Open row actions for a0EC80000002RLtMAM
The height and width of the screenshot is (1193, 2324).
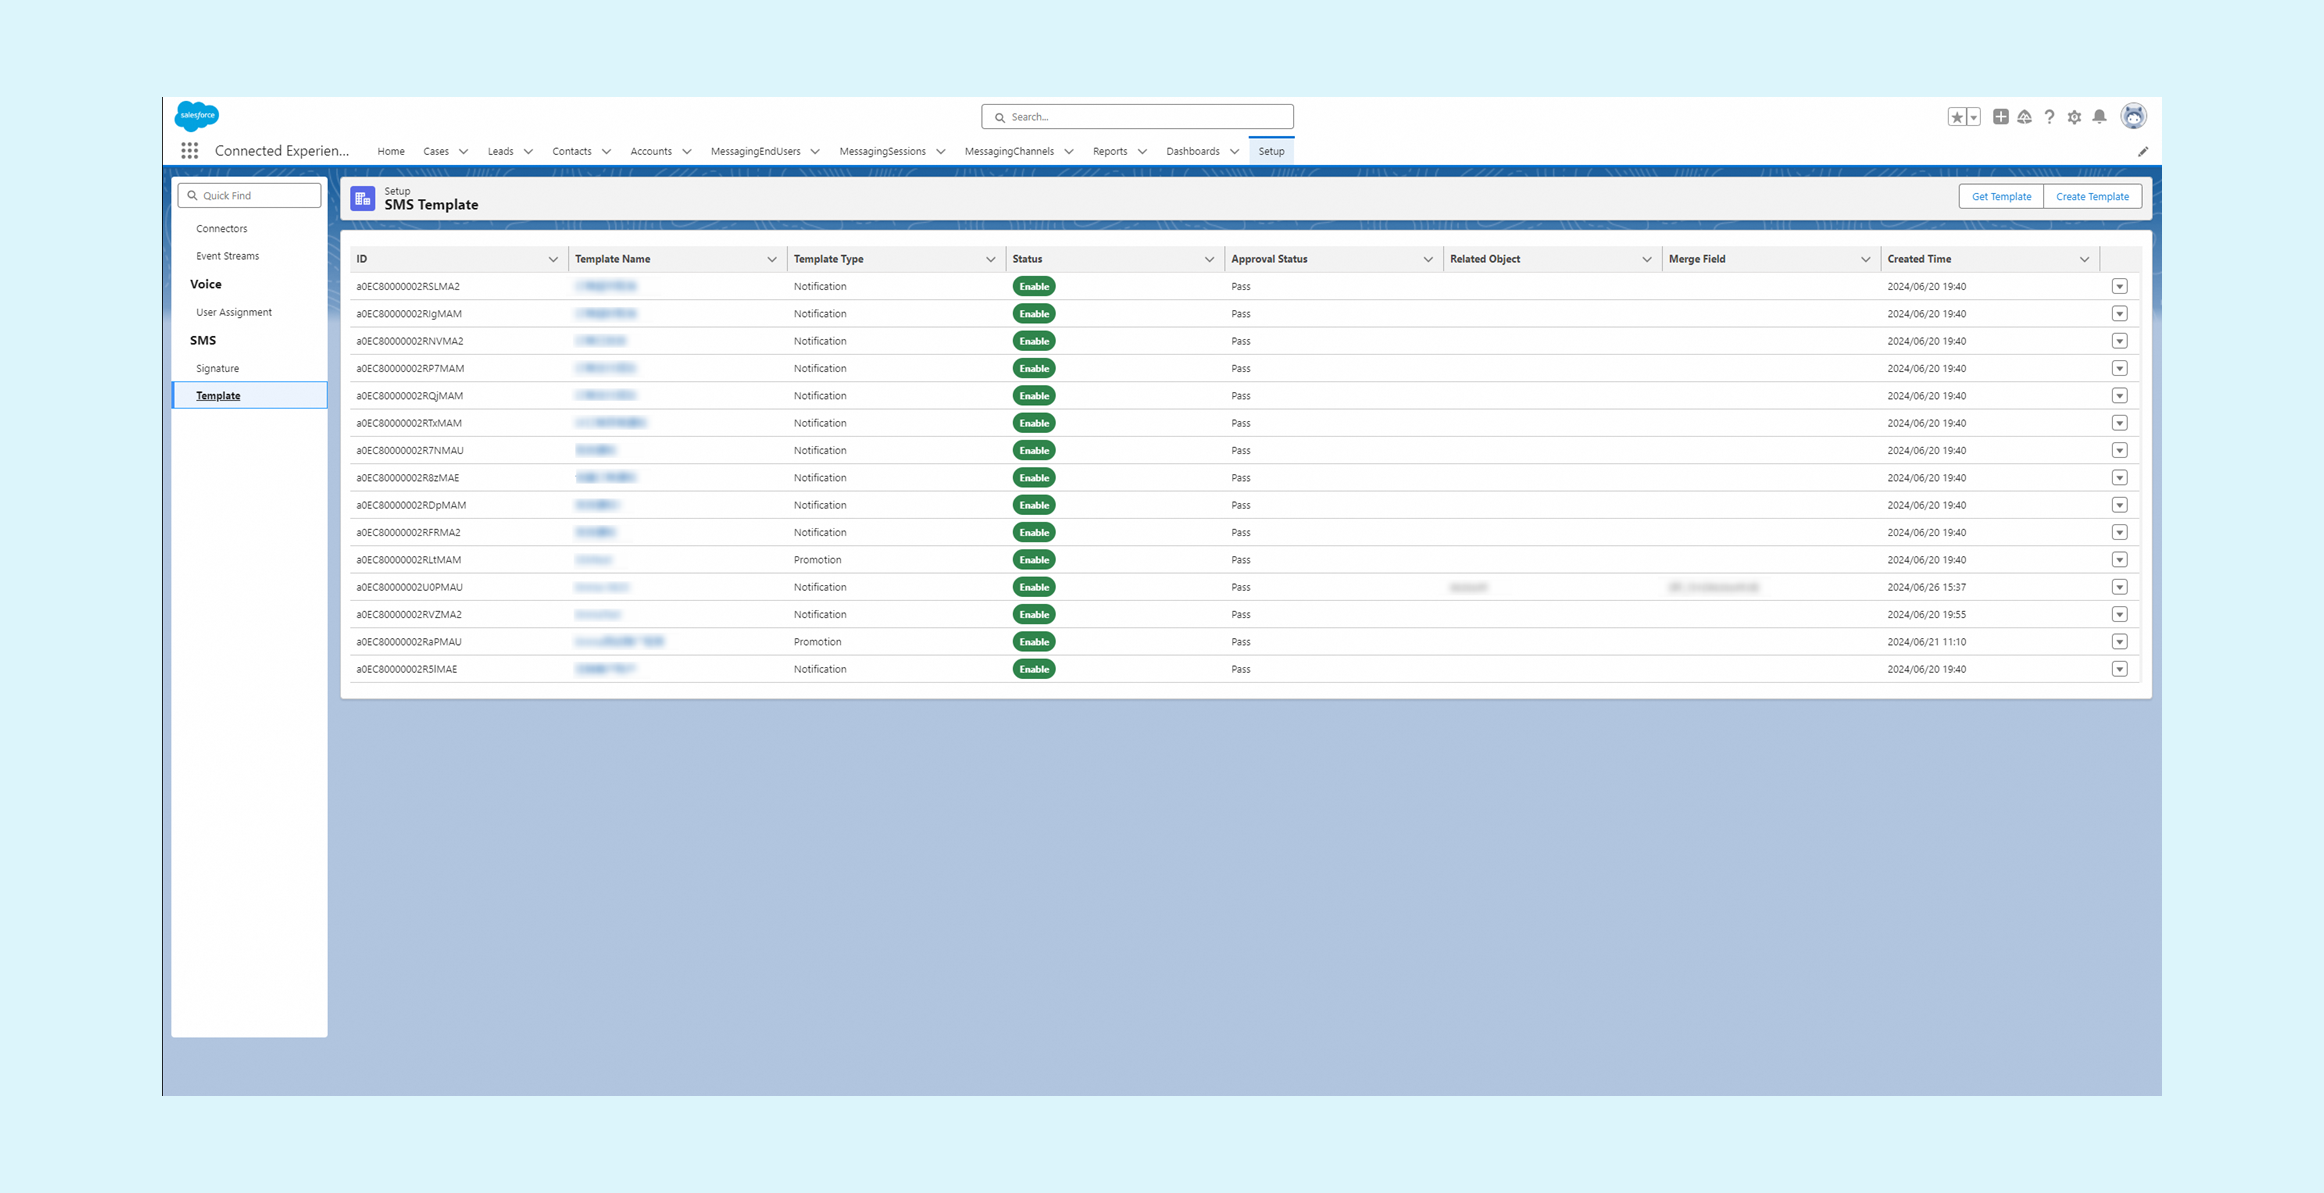(x=2119, y=560)
